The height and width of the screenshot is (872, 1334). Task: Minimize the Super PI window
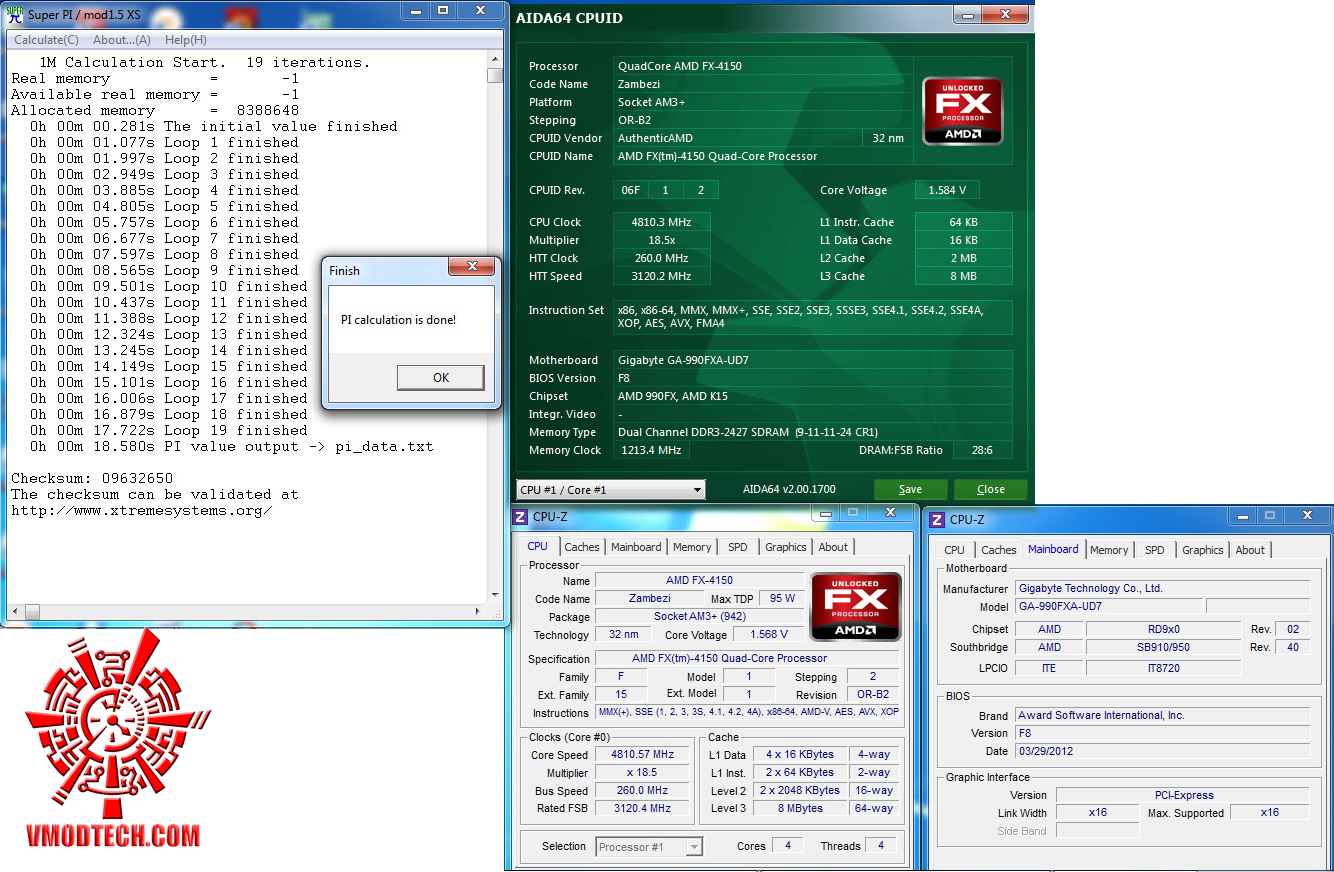click(x=417, y=10)
